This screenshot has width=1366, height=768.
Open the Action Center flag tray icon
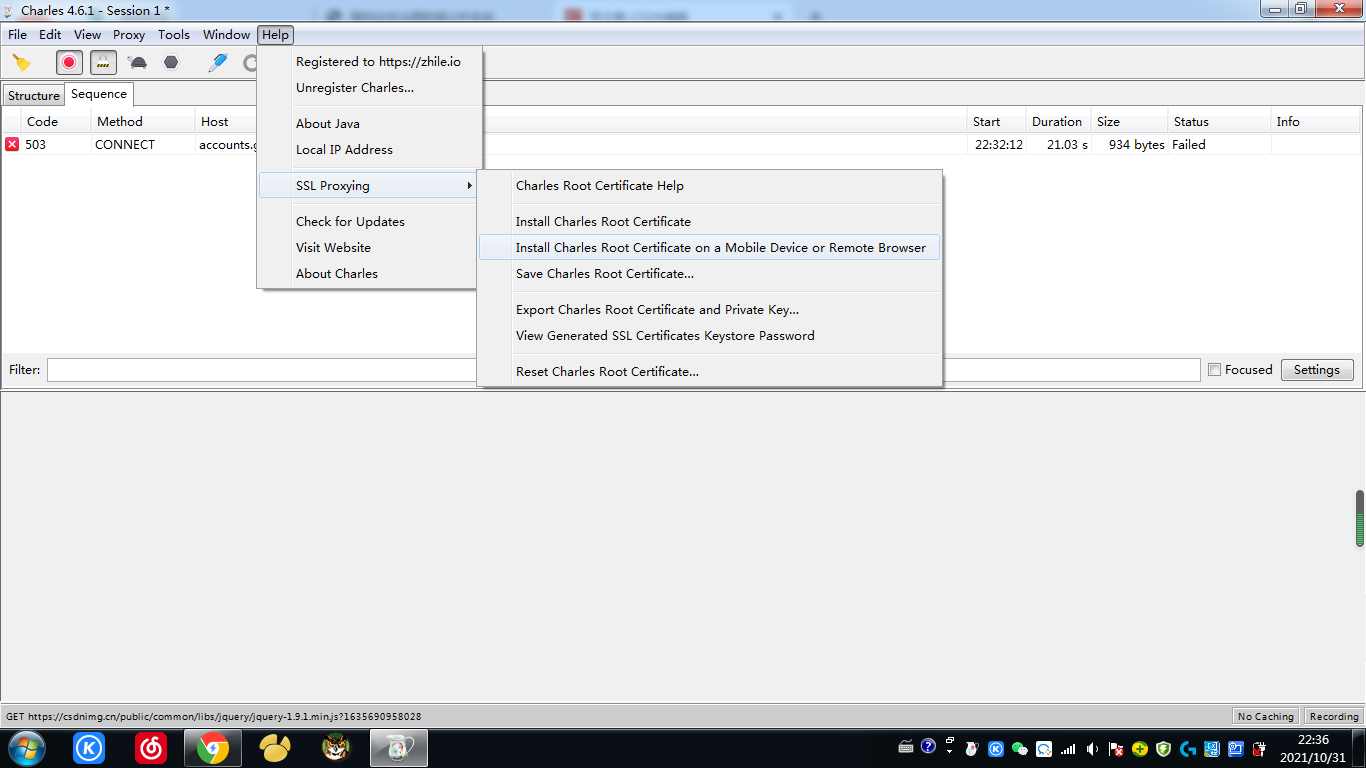1116,748
